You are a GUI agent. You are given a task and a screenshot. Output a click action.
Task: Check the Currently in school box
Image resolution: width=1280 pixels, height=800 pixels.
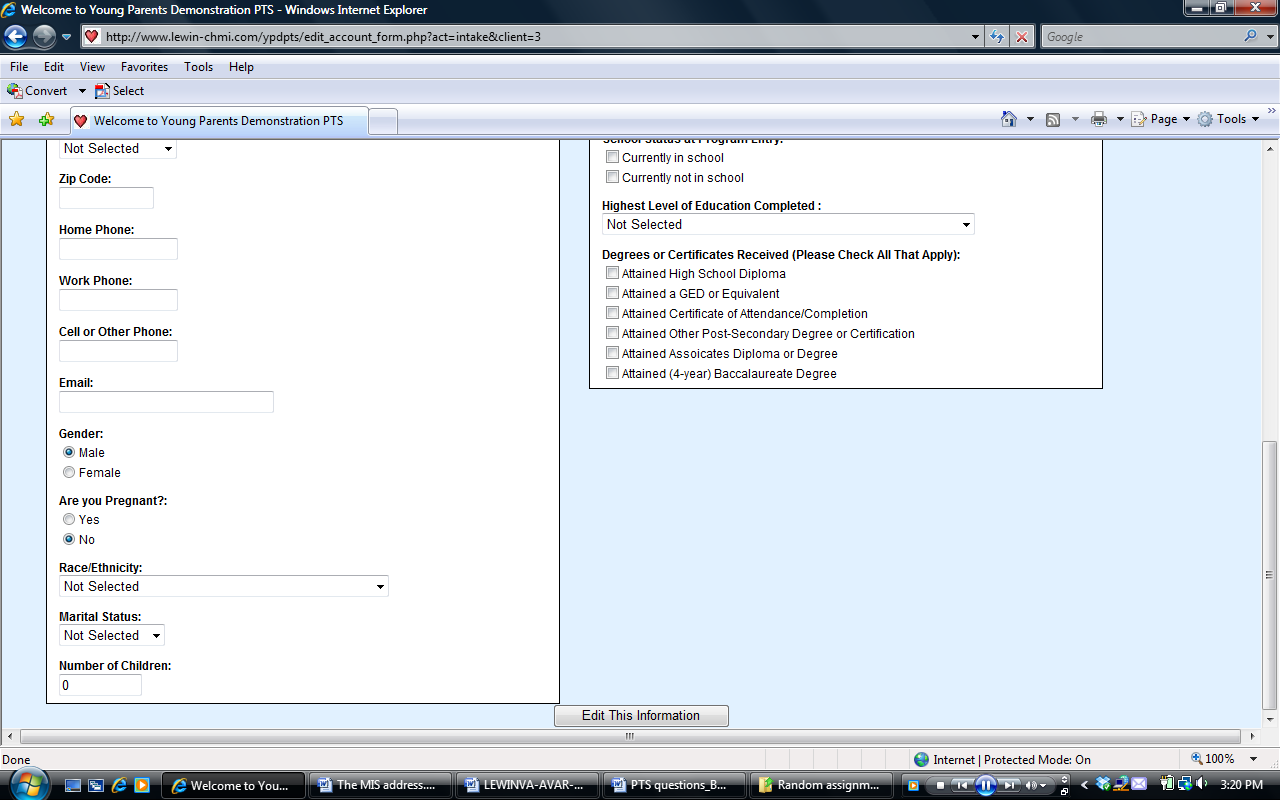coord(613,157)
